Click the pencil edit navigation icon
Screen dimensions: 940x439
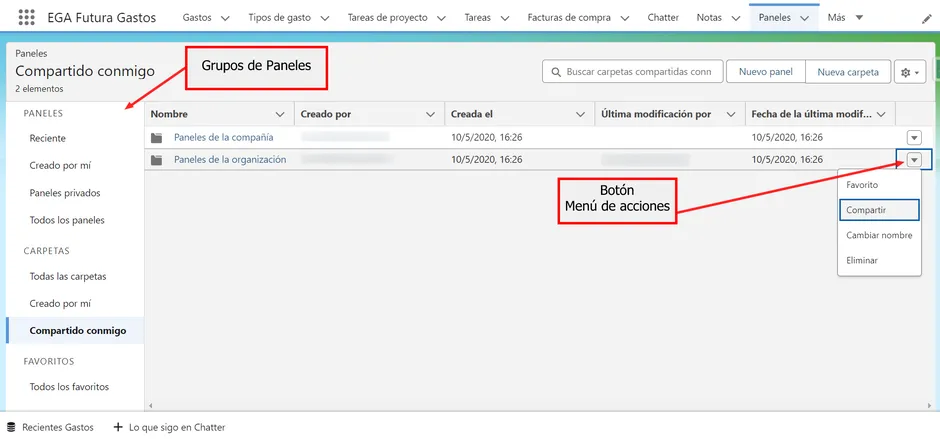(926, 19)
